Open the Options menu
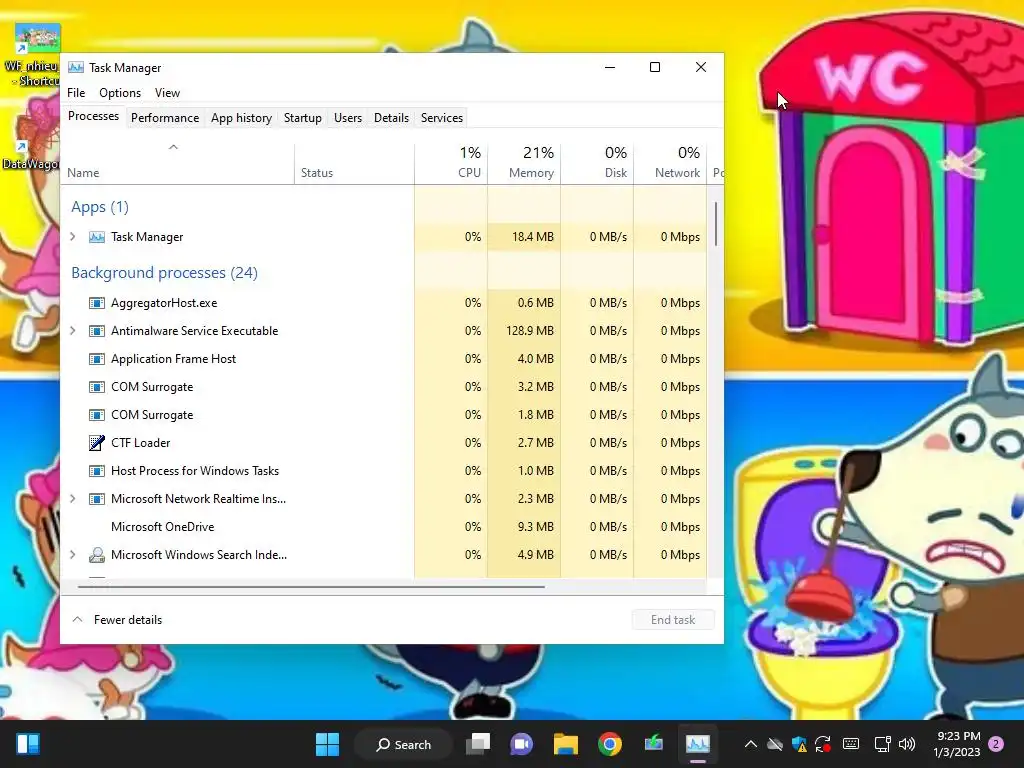This screenshot has height=768, width=1024. pyautogui.click(x=120, y=93)
